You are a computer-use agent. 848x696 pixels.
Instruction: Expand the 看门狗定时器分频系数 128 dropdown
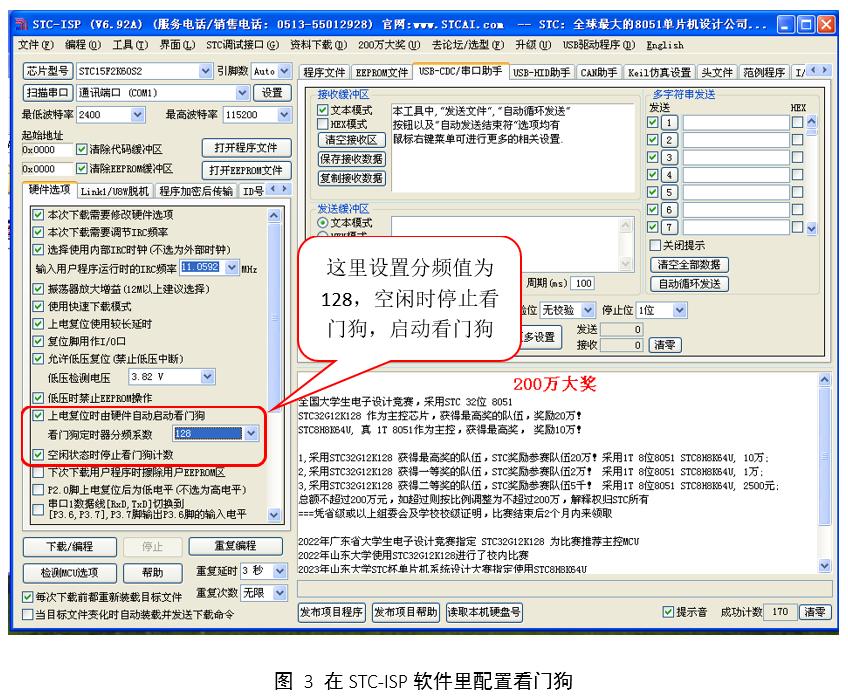tap(251, 433)
